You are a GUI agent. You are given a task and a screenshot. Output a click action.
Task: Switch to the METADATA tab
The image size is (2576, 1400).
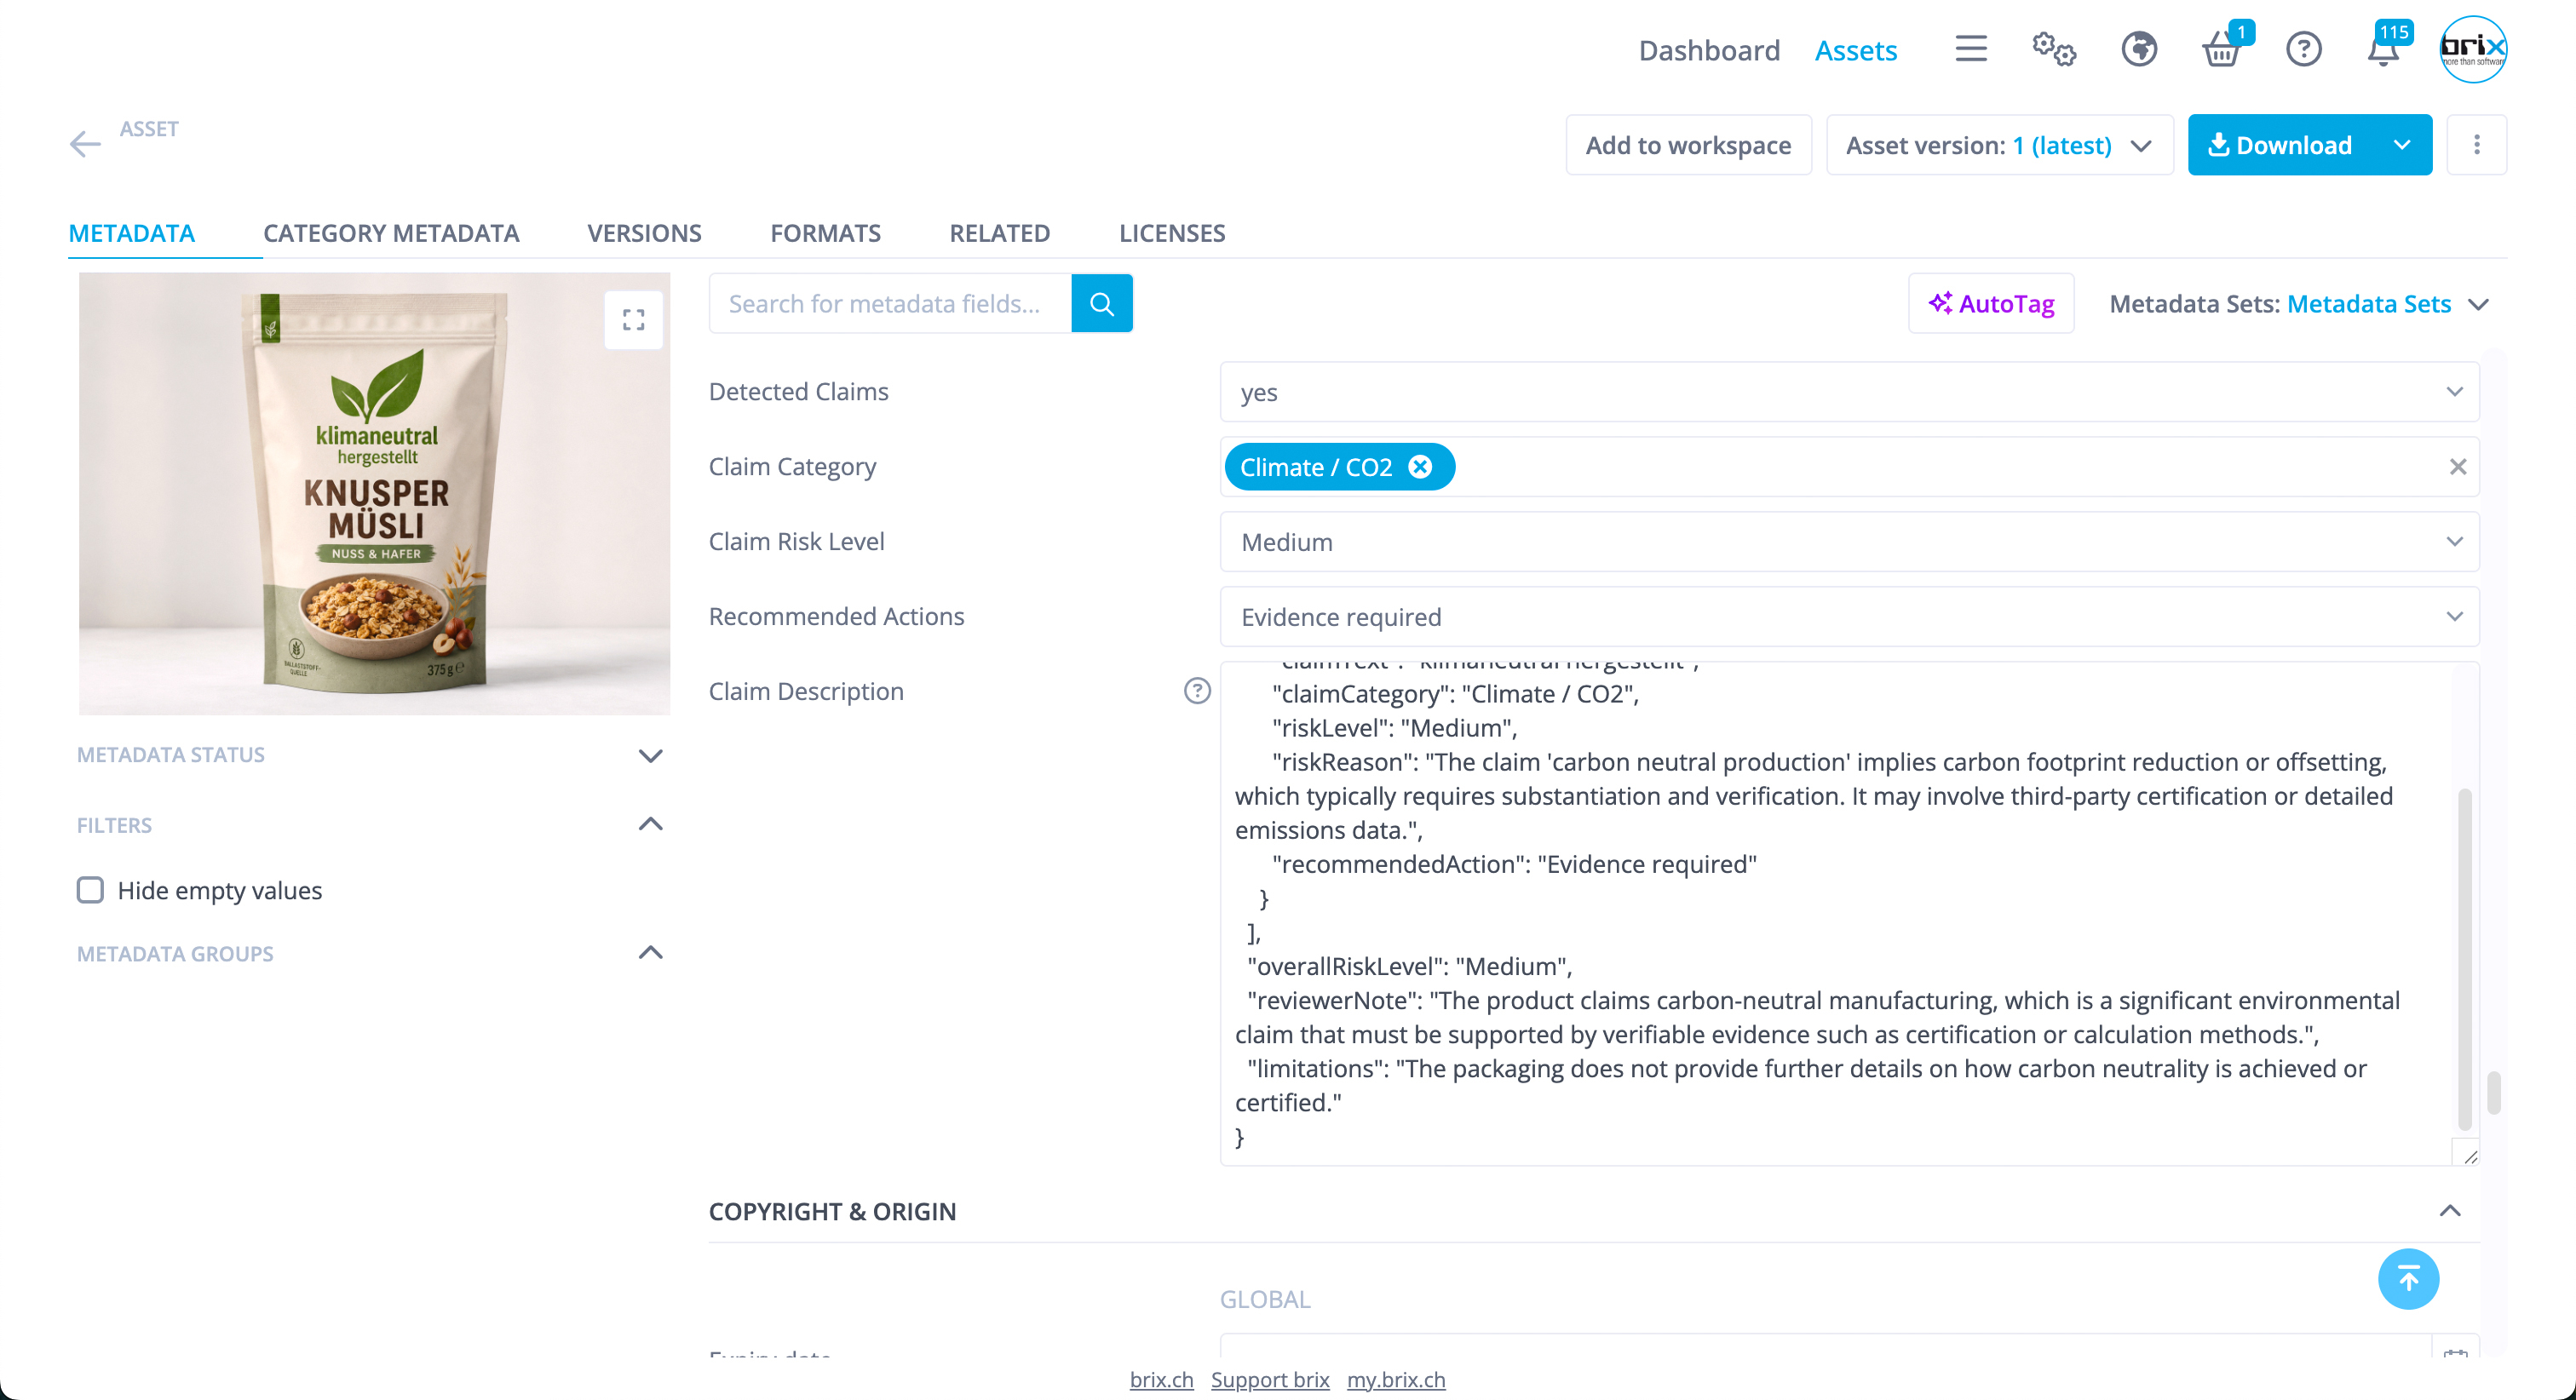click(x=132, y=233)
